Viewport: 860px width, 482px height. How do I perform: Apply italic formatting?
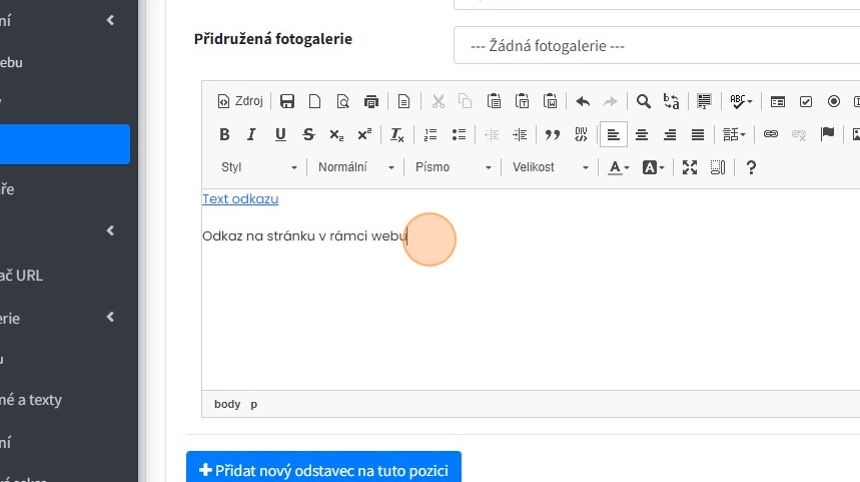pyautogui.click(x=252, y=134)
